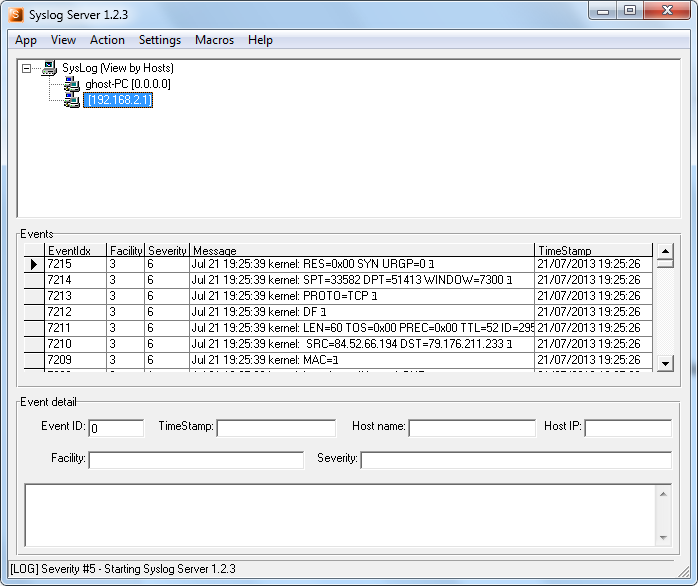Click the events list scrollbar thumb
The image size is (698, 586).
pyautogui.click(x=665, y=263)
